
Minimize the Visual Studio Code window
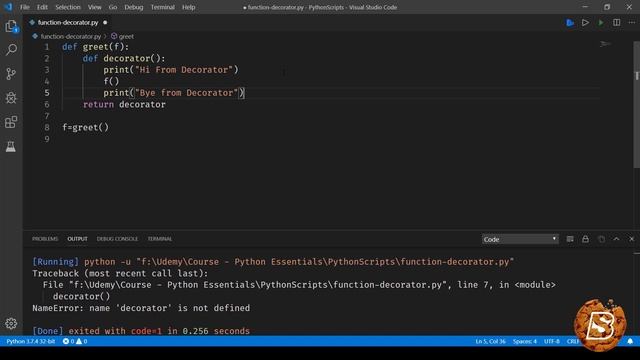click(585, 7)
